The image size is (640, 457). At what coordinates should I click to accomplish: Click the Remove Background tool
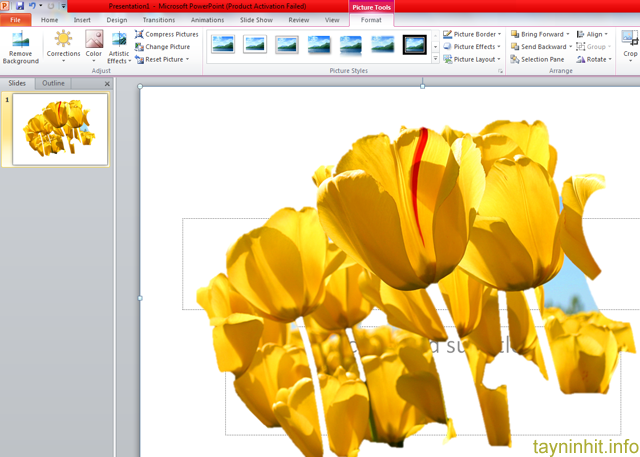20,46
